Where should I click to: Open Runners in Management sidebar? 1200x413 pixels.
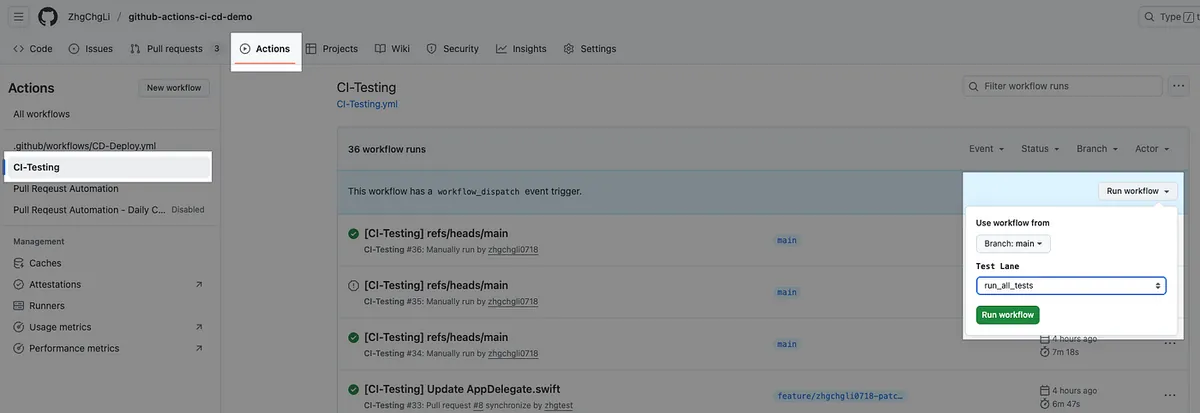click(x=47, y=306)
